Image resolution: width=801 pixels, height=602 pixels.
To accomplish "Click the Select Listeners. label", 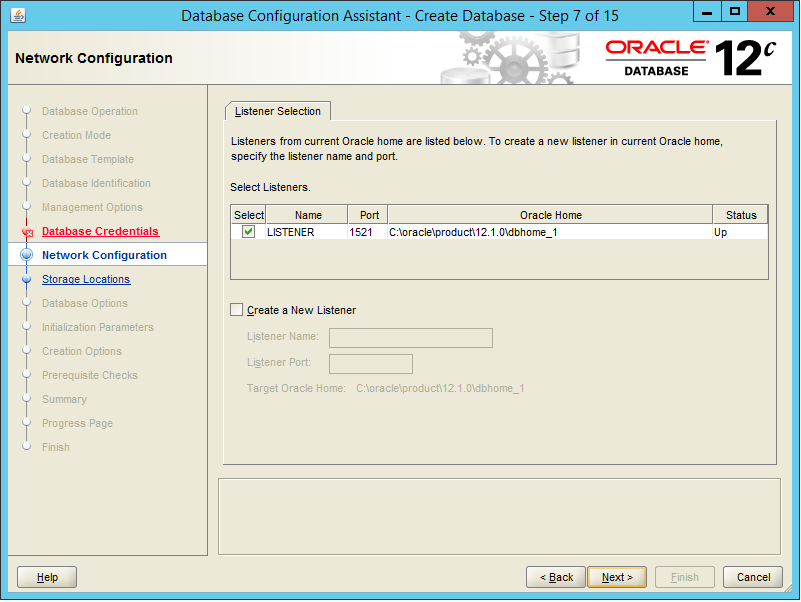I will (270, 187).
